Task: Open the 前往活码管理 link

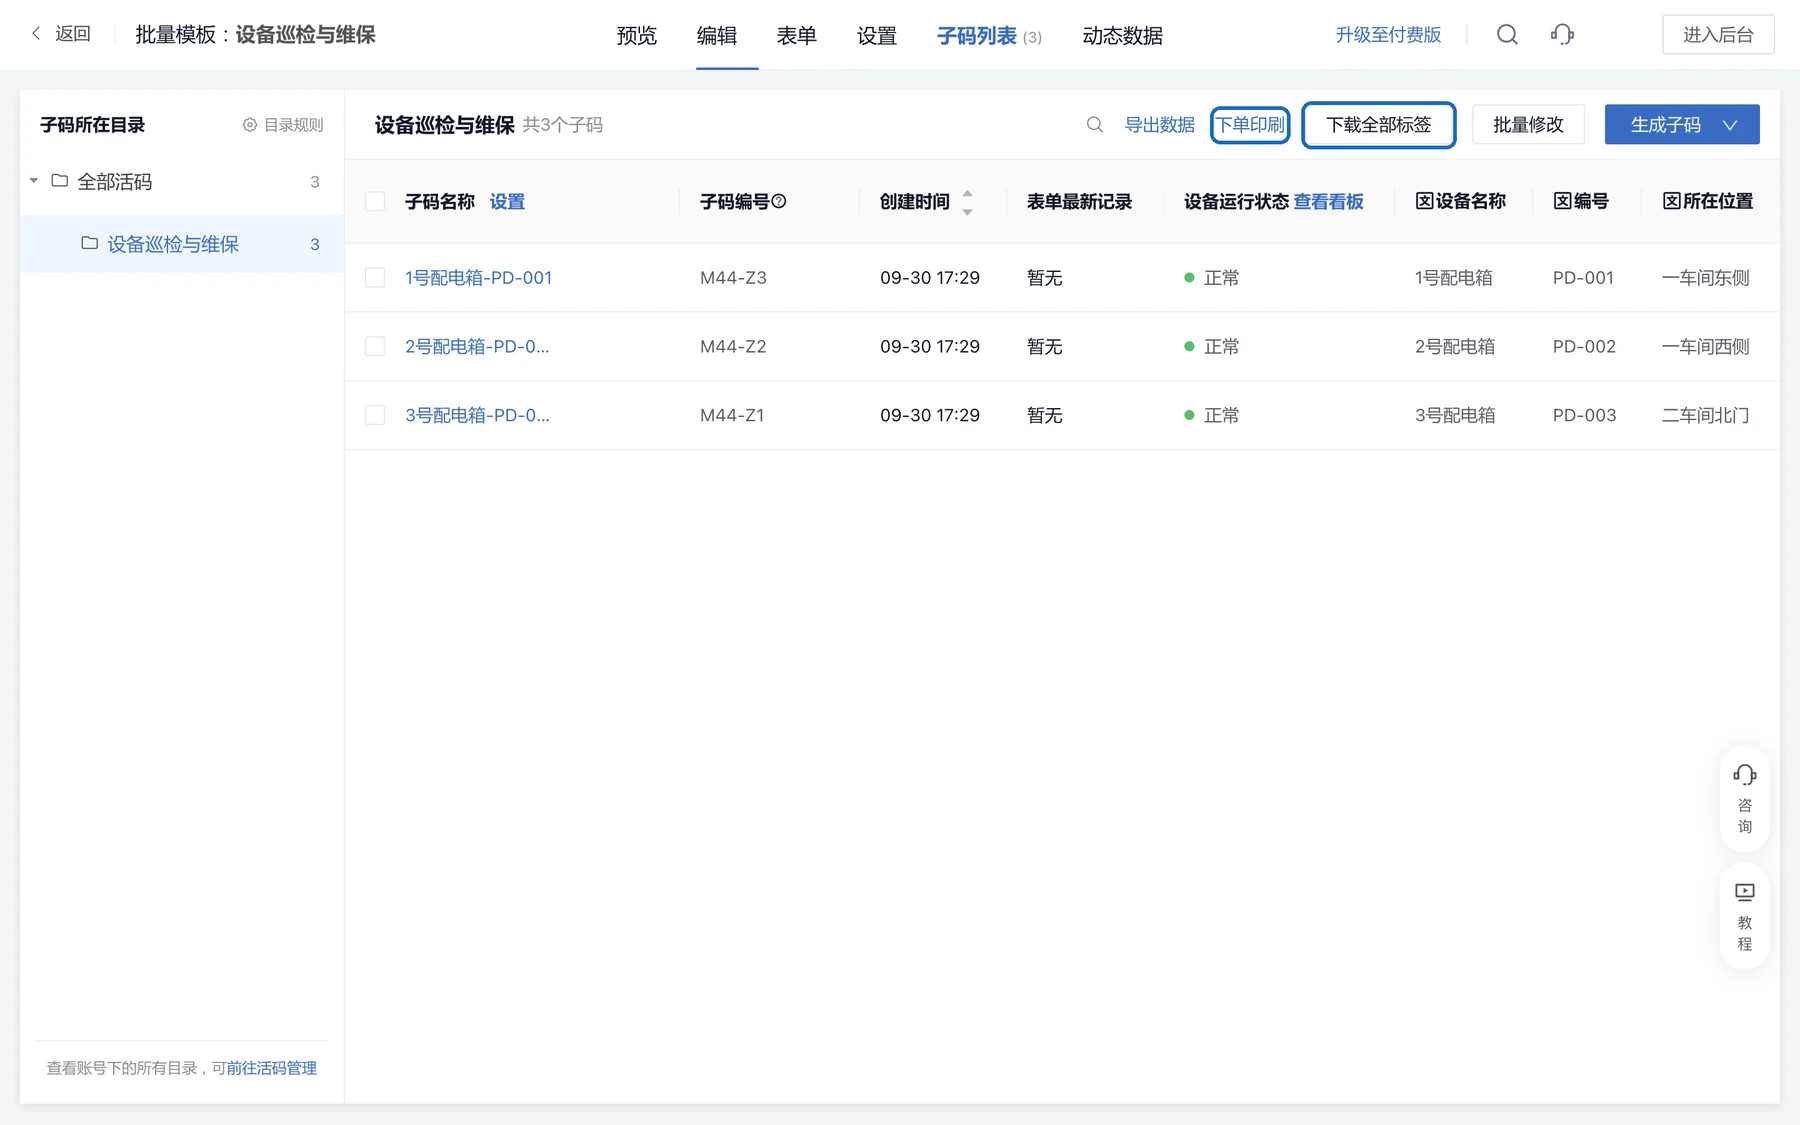Action: coord(272,1068)
